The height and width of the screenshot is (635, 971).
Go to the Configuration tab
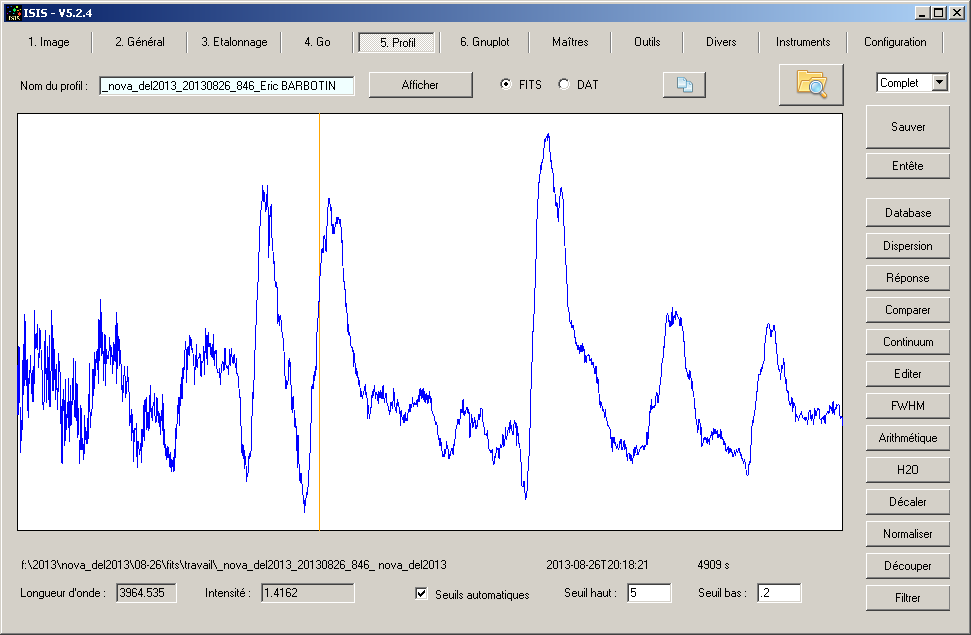tap(895, 42)
